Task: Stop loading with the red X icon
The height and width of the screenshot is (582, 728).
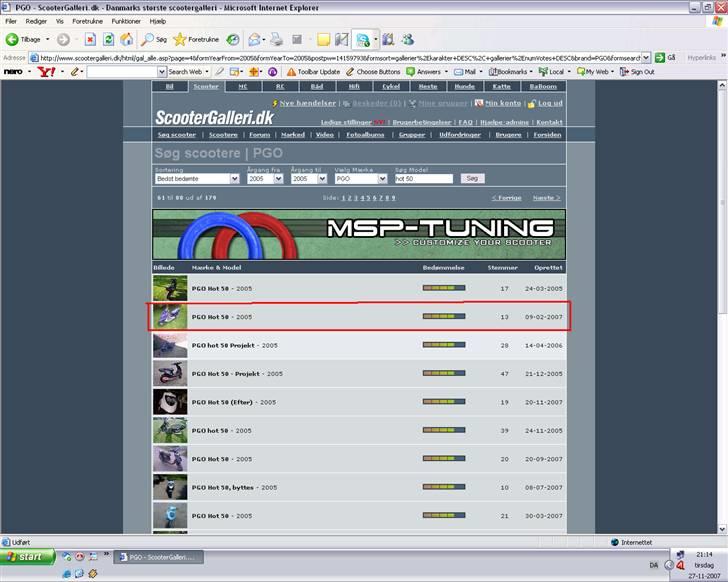Action: click(90, 40)
